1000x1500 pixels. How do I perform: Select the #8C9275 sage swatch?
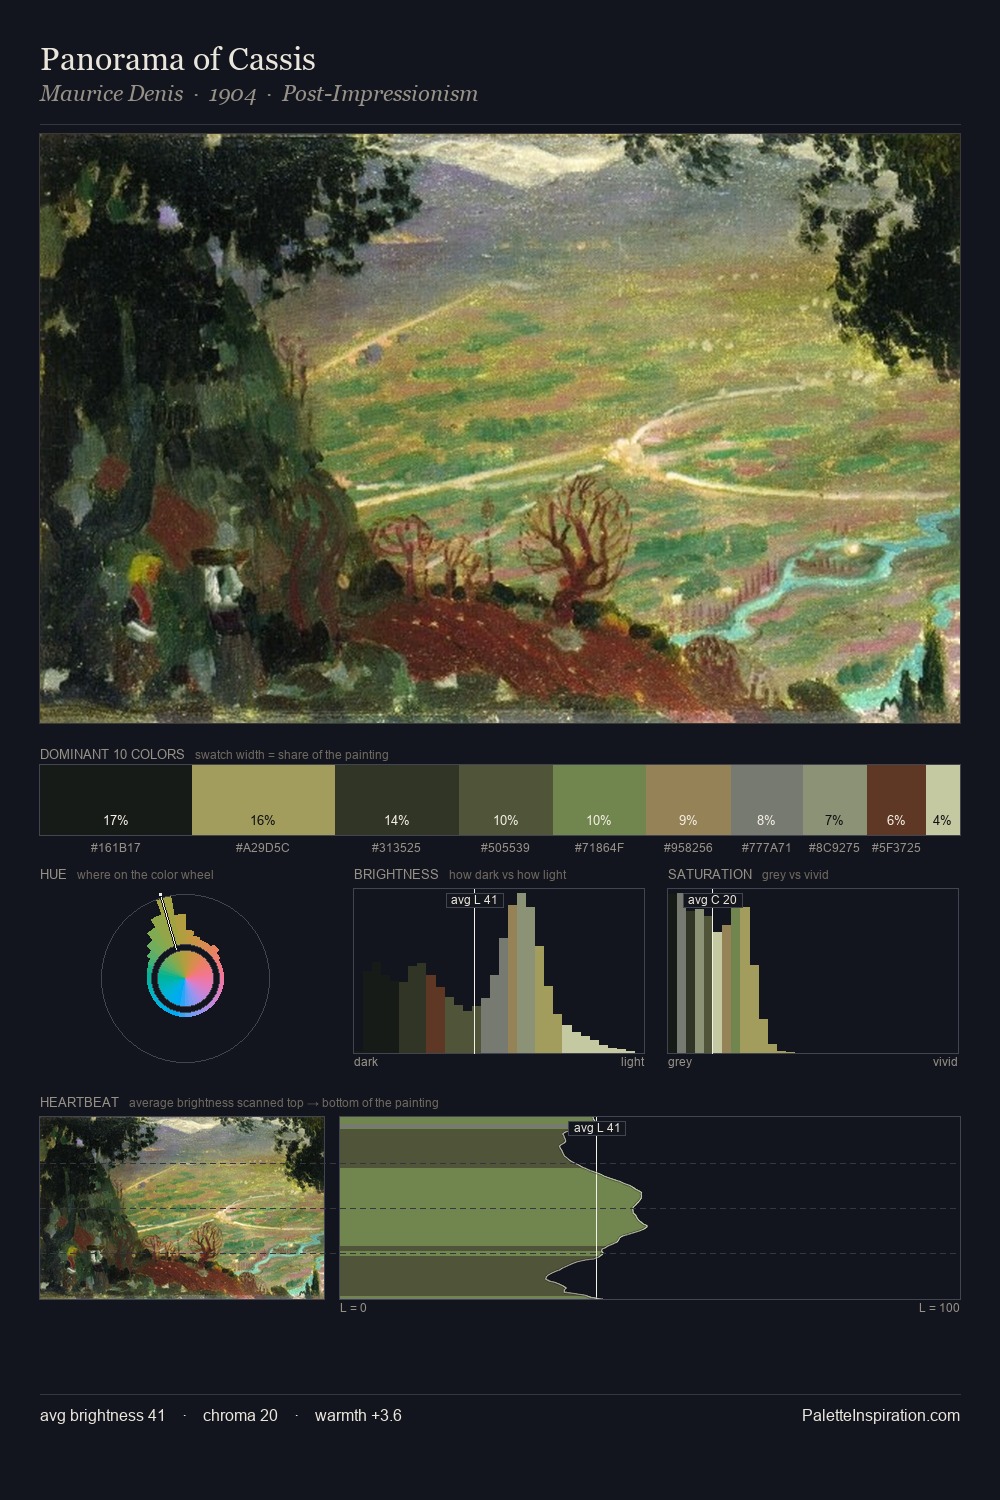point(835,800)
